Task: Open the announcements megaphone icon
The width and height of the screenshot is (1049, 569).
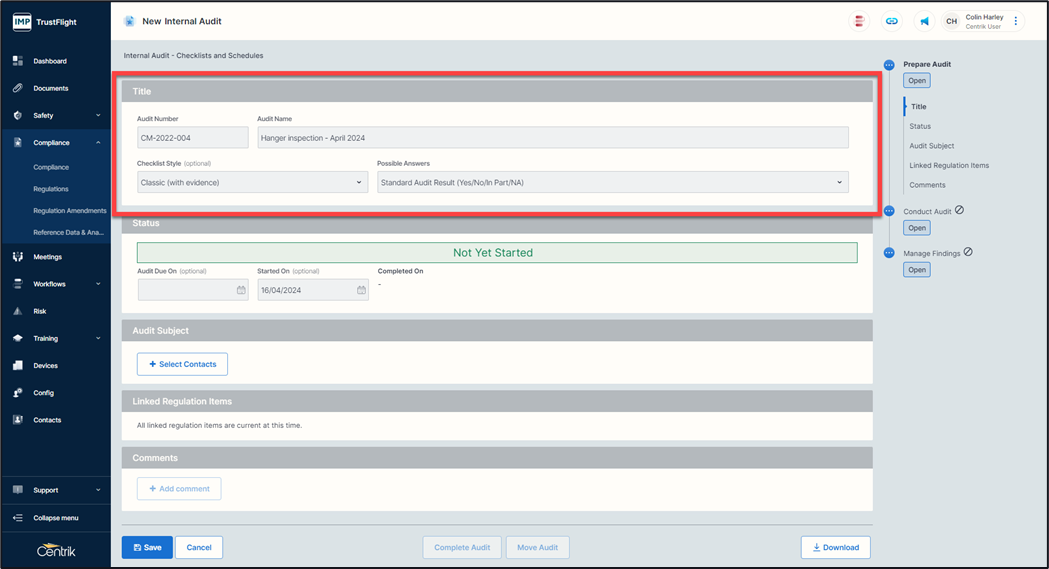Action: pyautogui.click(x=924, y=21)
